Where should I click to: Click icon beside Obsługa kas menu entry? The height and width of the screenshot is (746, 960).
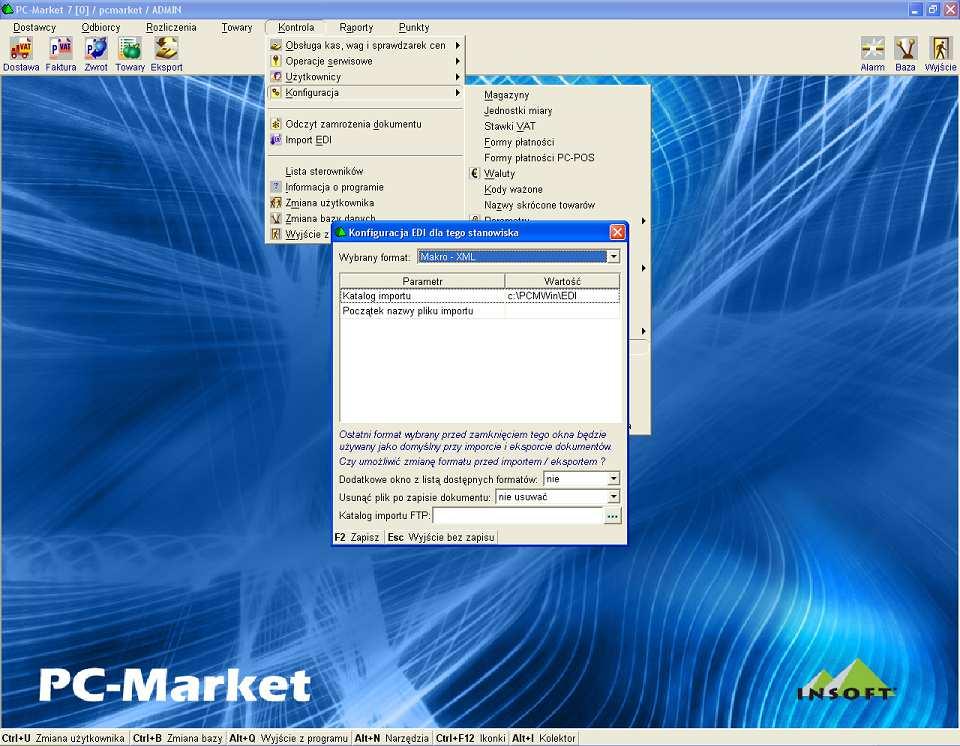pos(276,45)
